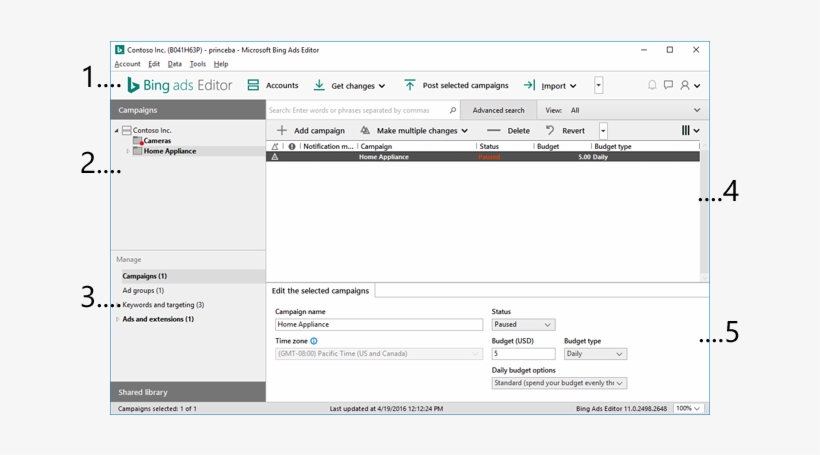Open the column chooser icon
The image size is (820, 455).
click(x=690, y=131)
